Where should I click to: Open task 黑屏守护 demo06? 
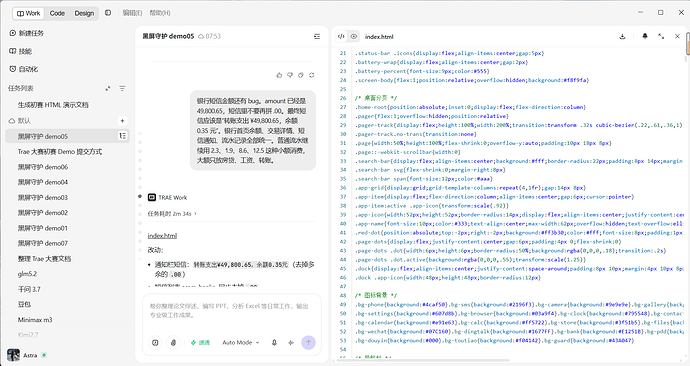point(43,167)
